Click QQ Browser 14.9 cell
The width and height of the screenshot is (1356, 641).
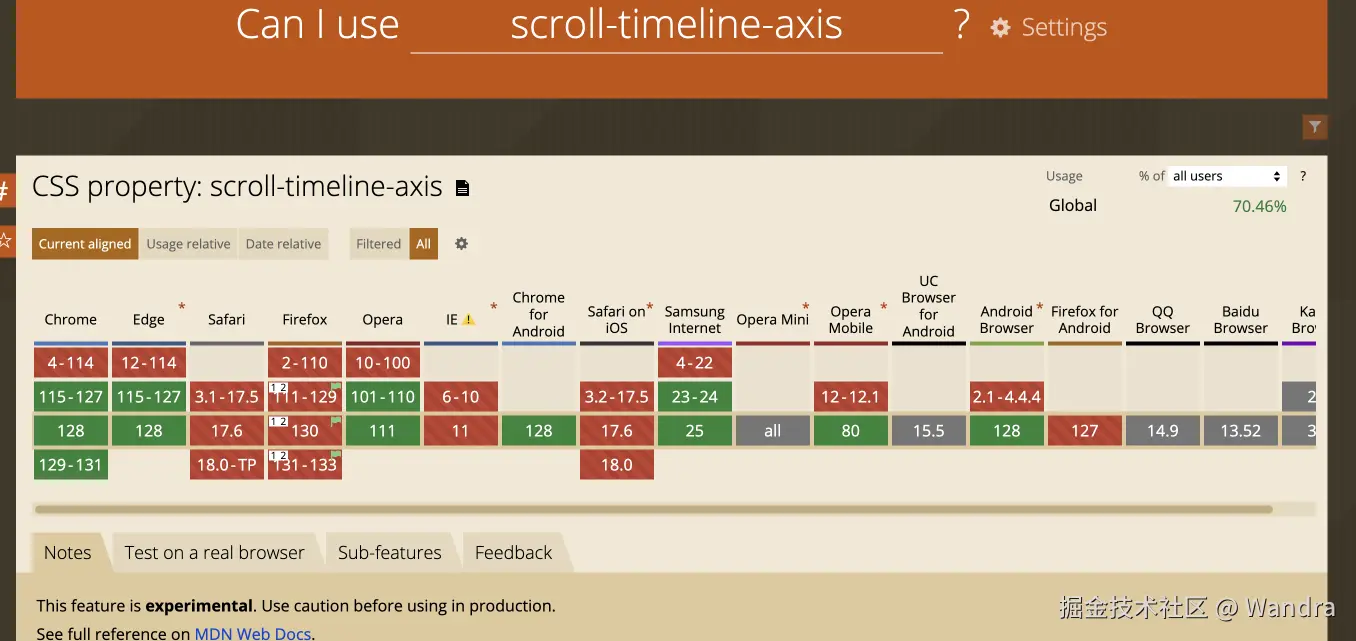[x=1163, y=431]
